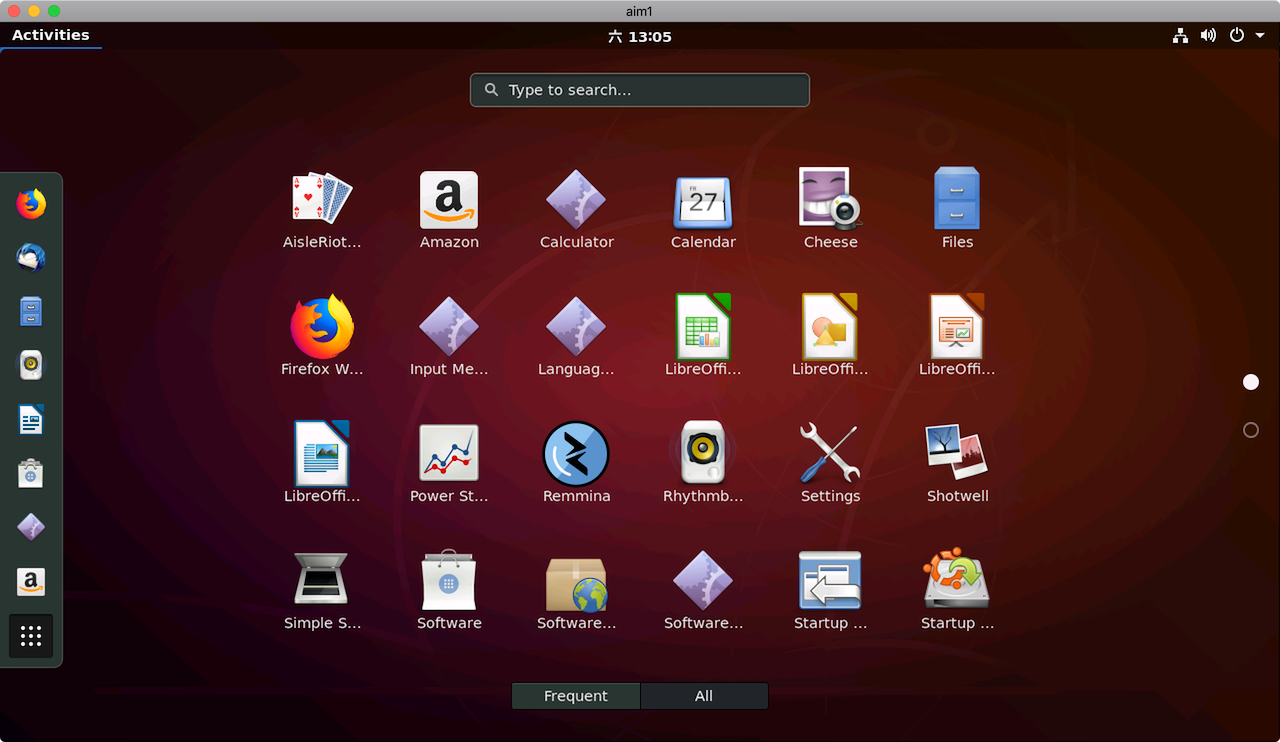Switch to the All apps tab
Viewport: 1280px width, 742px height.
[704, 696]
